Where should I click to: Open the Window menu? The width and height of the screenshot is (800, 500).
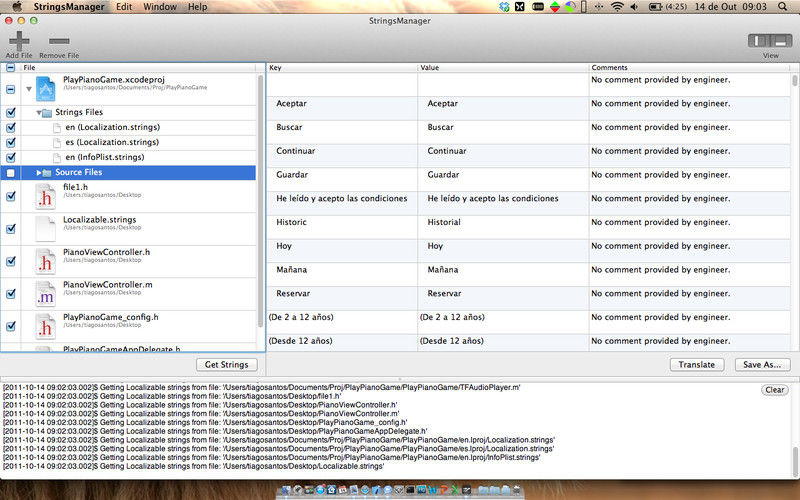point(160,7)
